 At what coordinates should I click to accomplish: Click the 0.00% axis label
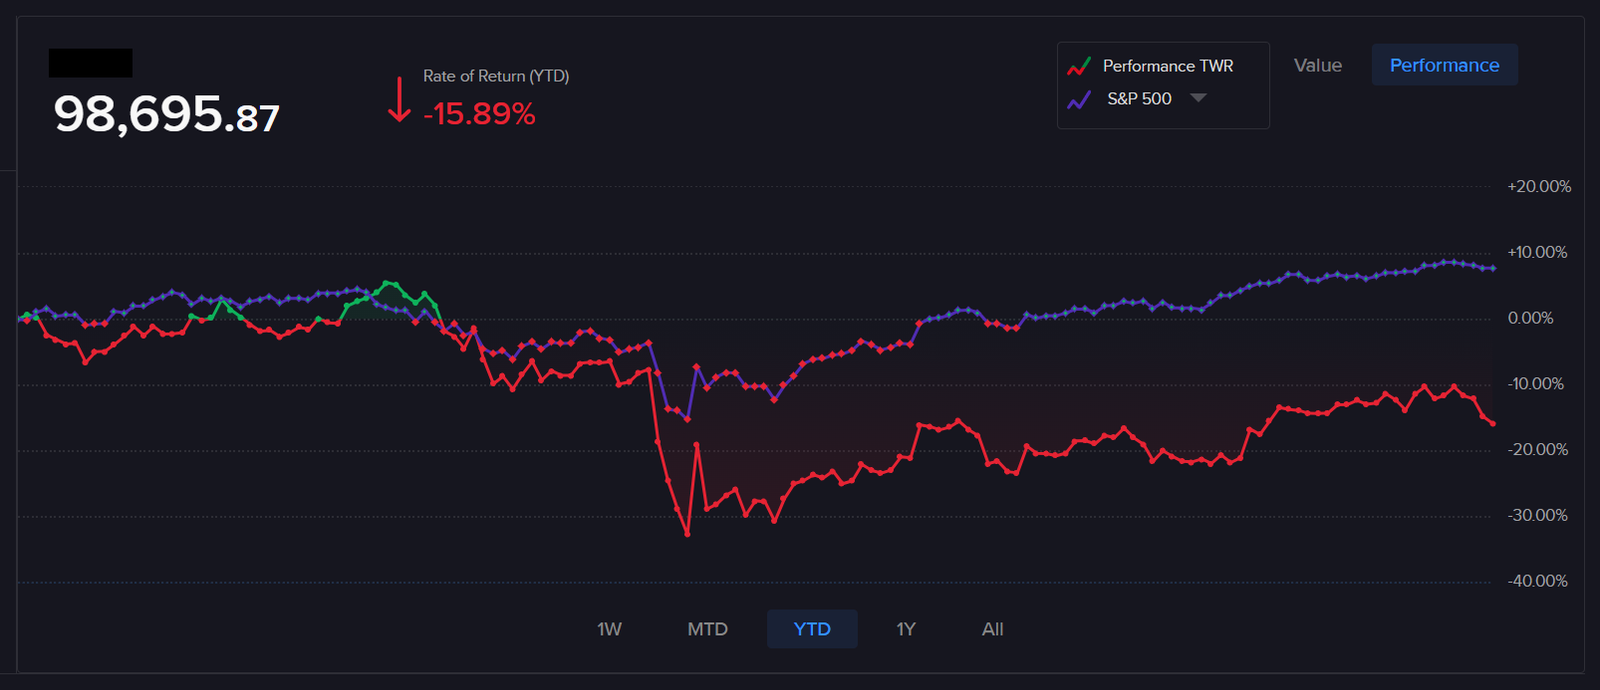click(1530, 318)
